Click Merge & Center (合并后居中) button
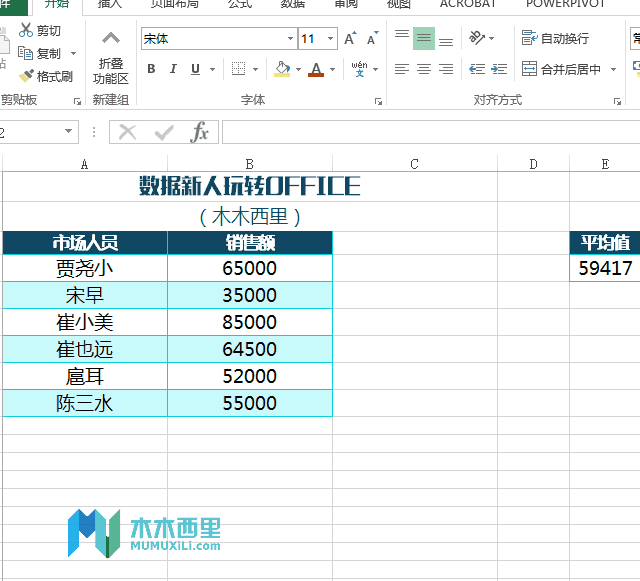This screenshot has height=581, width=640. (x=561, y=69)
